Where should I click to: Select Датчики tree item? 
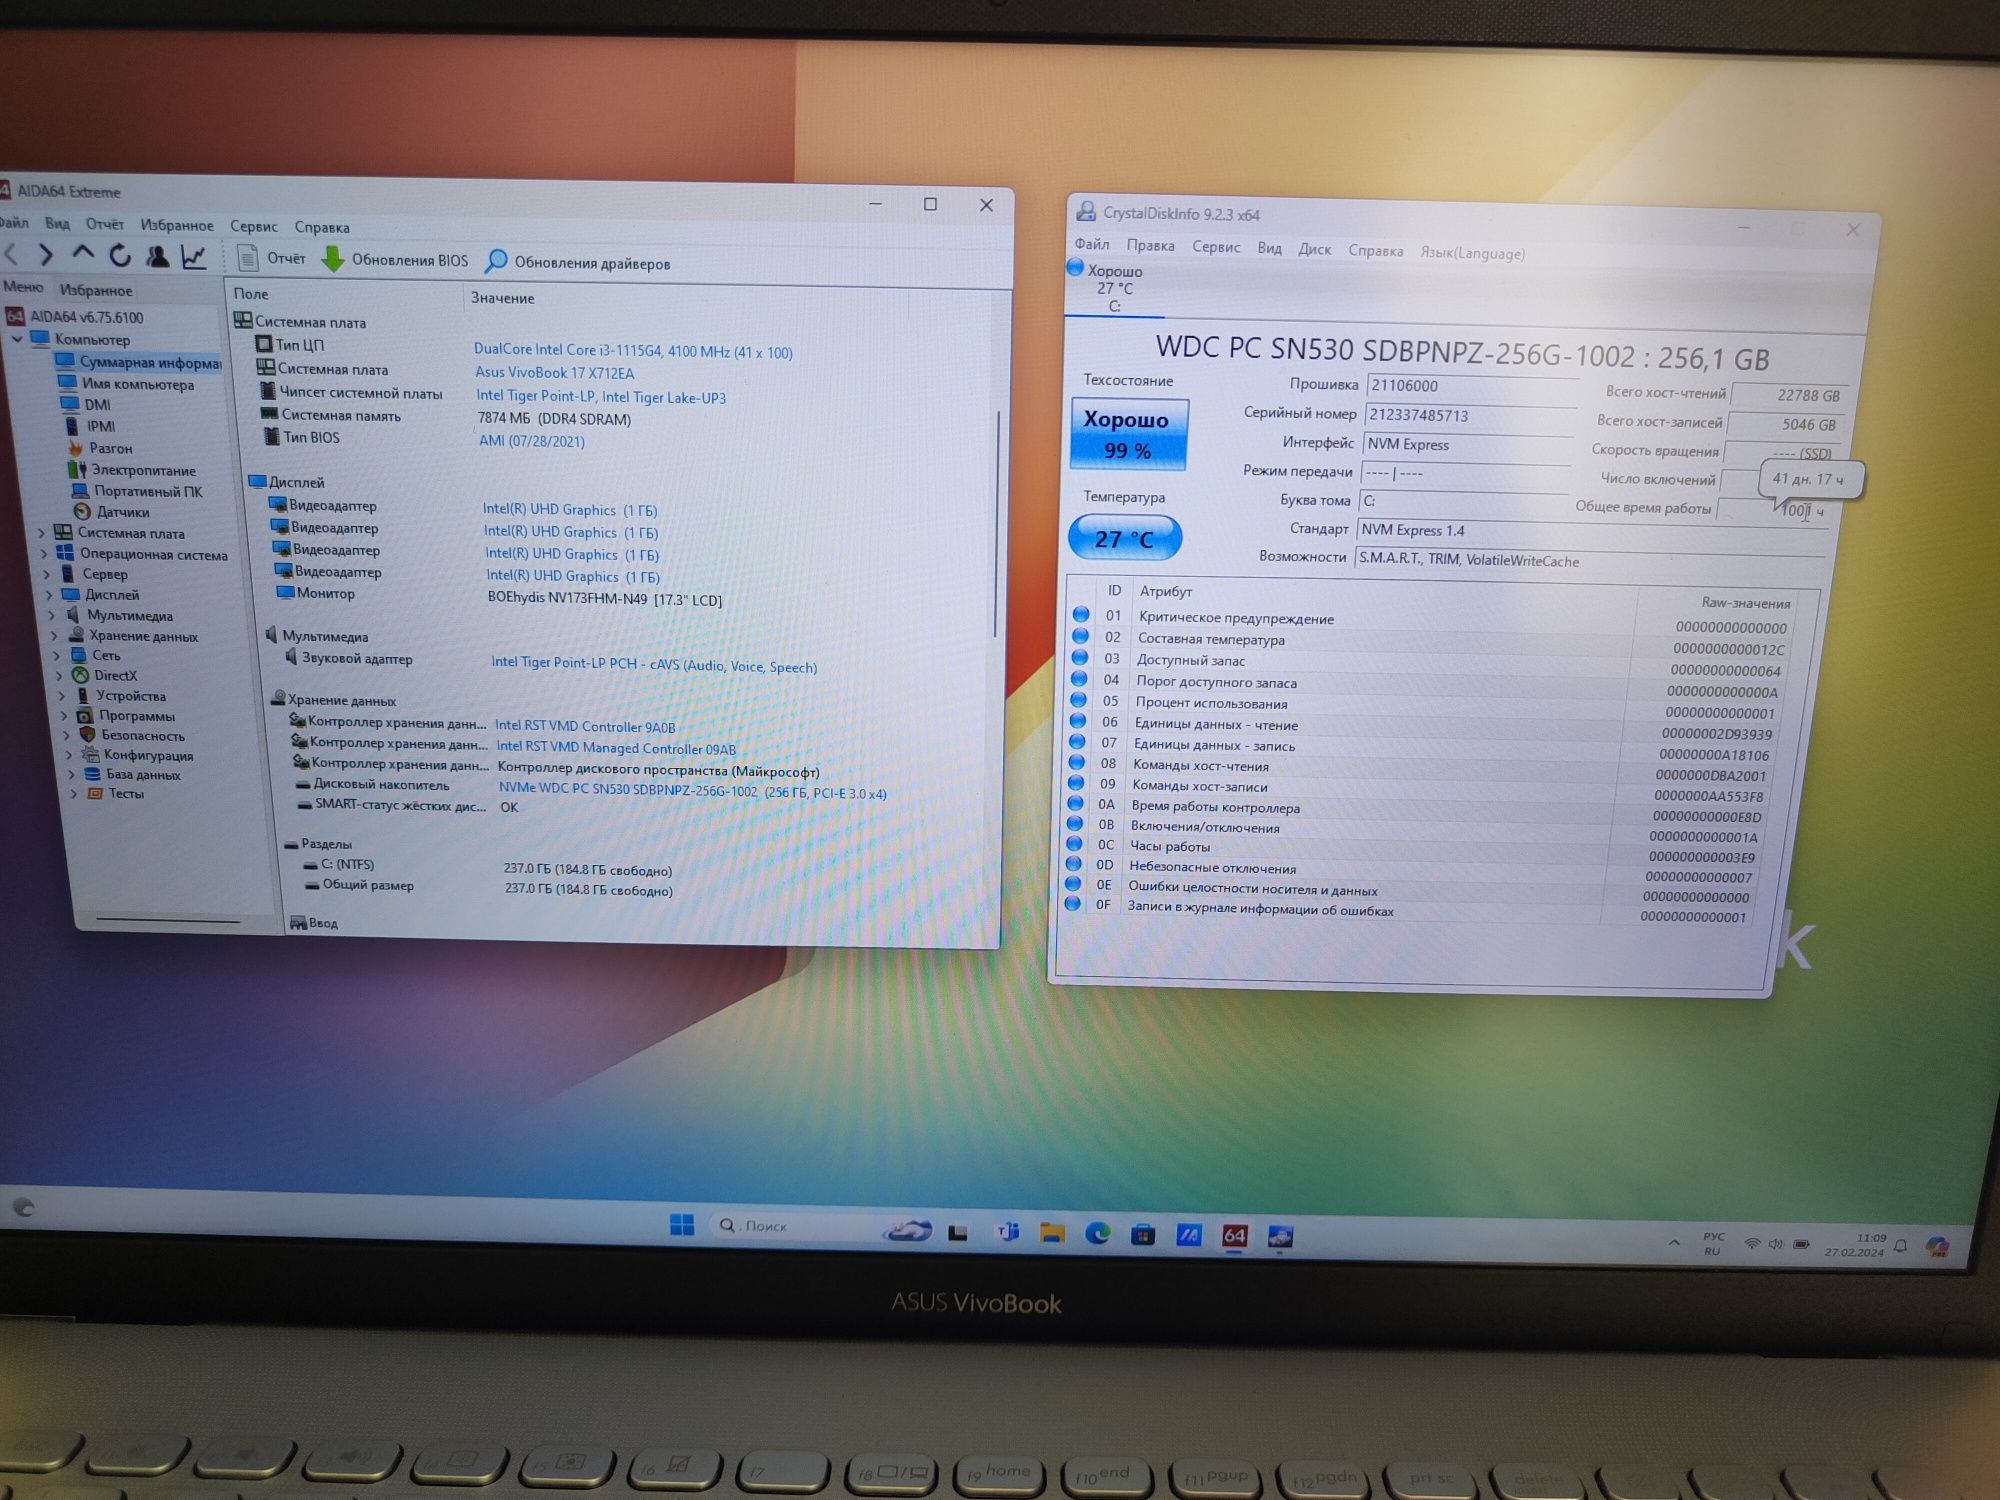pos(112,511)
